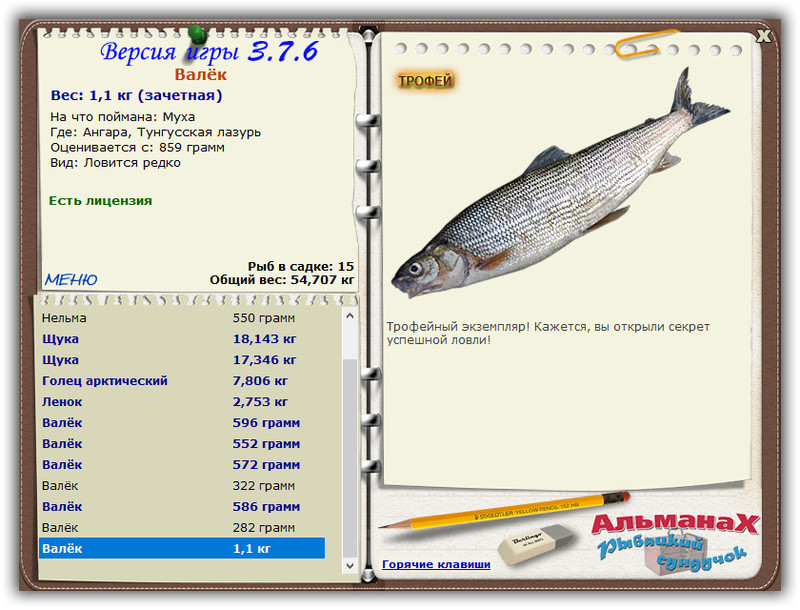Select the Ленок 2,753 кг row
Image resolution: width=800 pixels, height=610 pixels.
(x=182, y=401)
